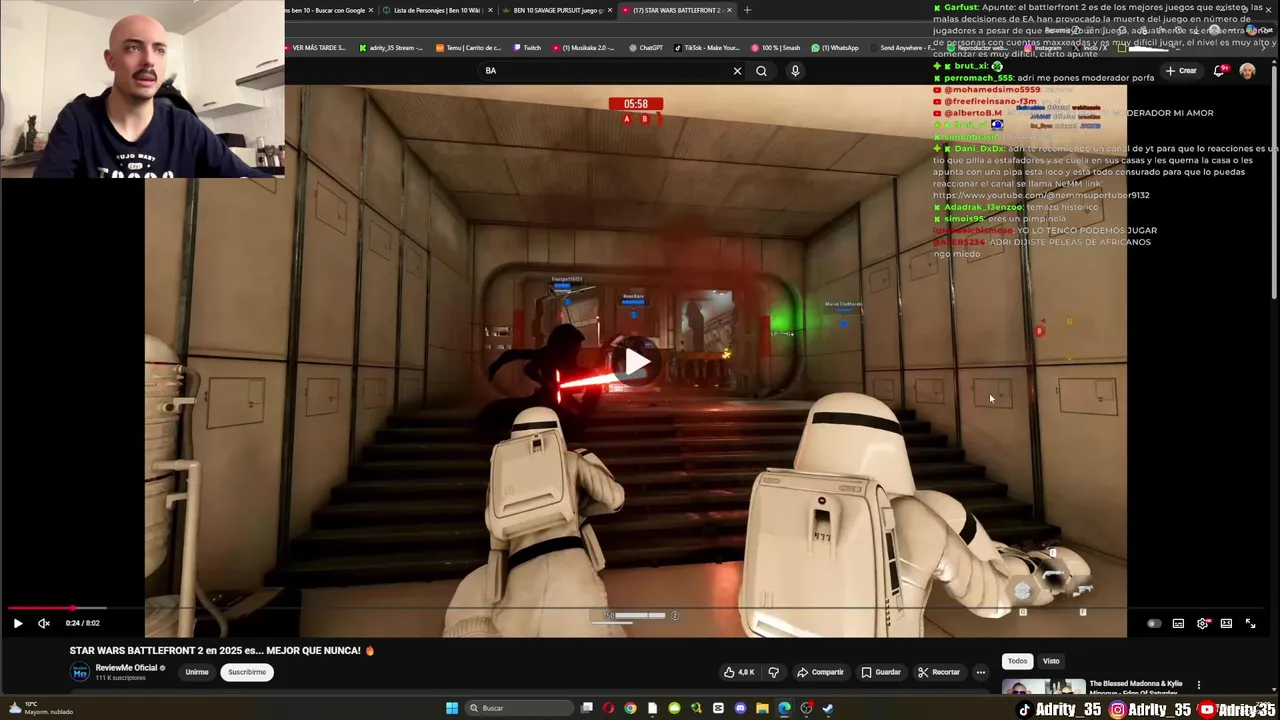Image resolution: width=1280 pixels, height=720 pixels.
Task: Dislike the video with thumbs down
Action: point(773,672)
